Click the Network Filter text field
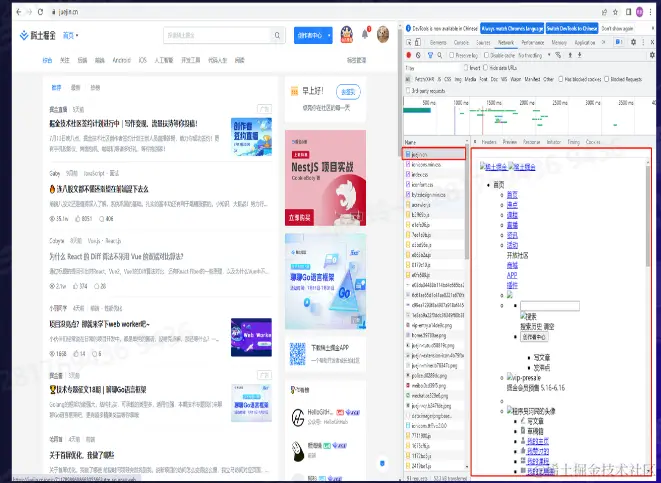 tap(432, 67)
